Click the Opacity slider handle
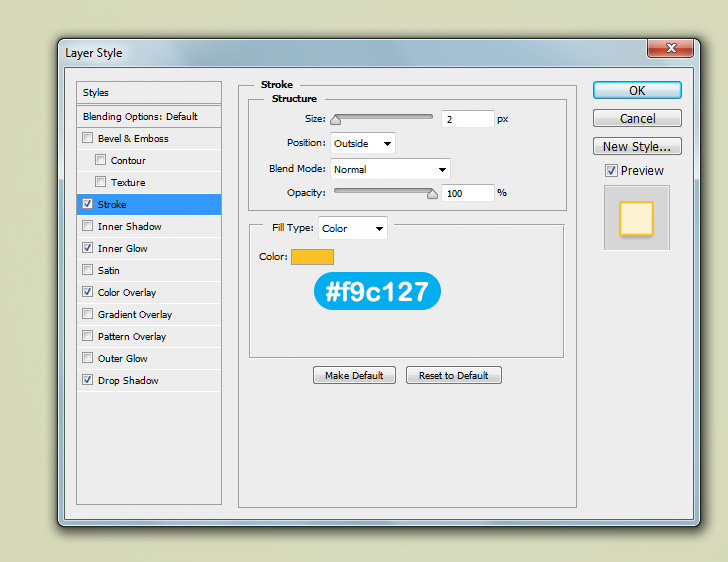The width and height of the screenshot is (728, 562). (432, 194)
